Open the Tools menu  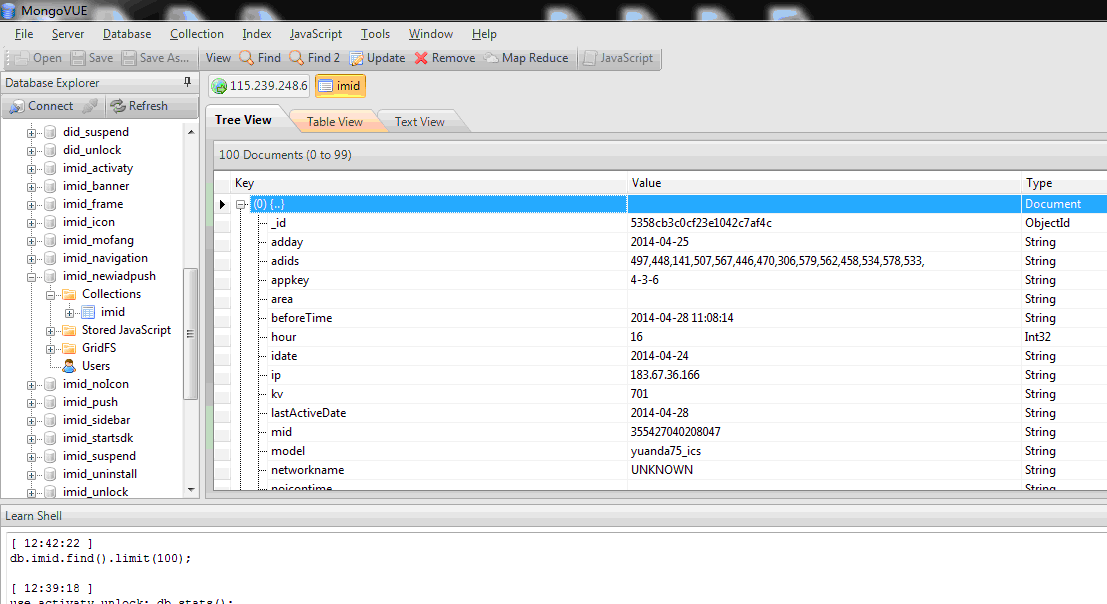click(376, 34)
